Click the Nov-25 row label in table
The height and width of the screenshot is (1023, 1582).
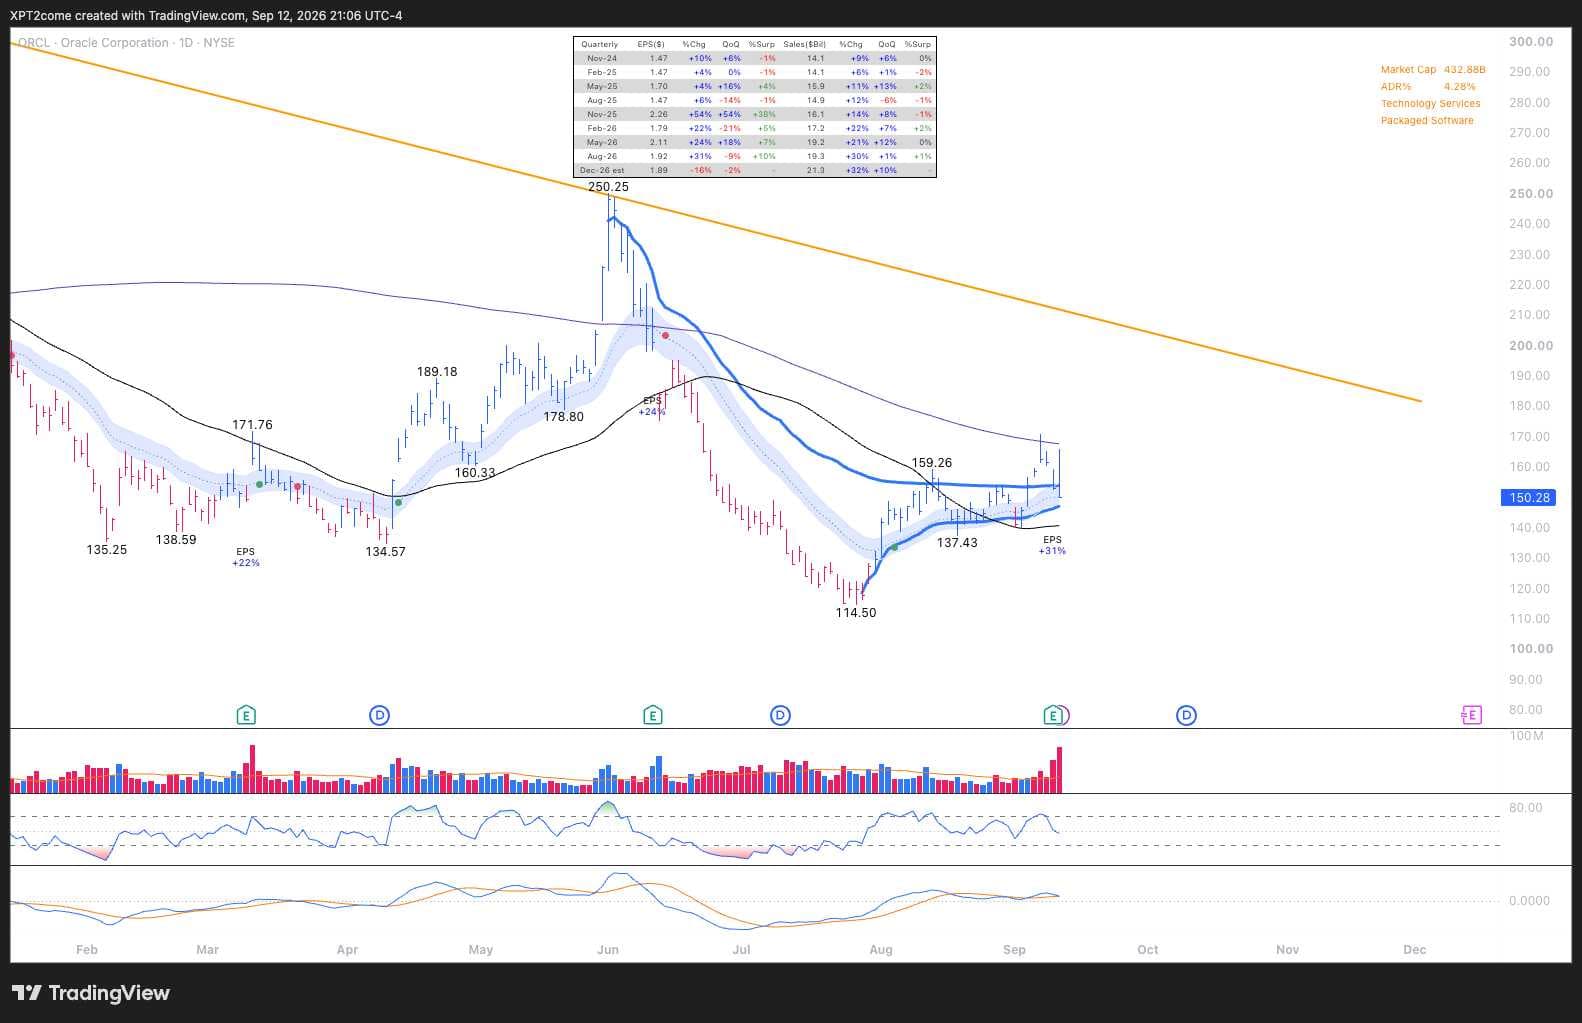coord(602,115)
